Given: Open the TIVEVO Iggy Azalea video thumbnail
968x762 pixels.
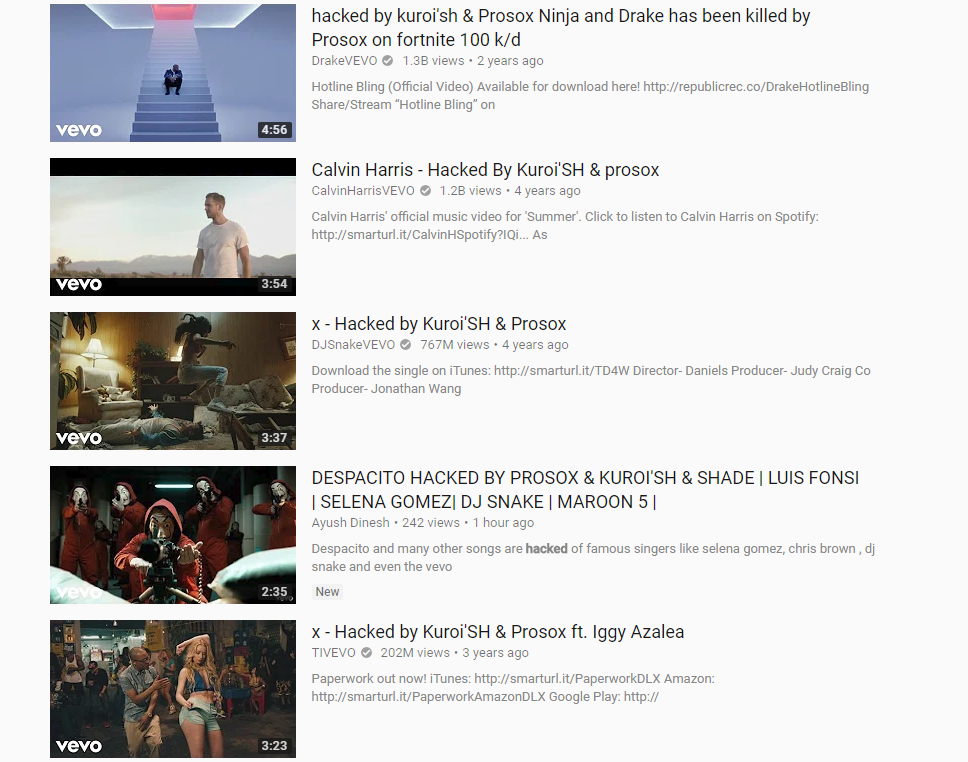Looking at the screenshot, I should [173, 689].
